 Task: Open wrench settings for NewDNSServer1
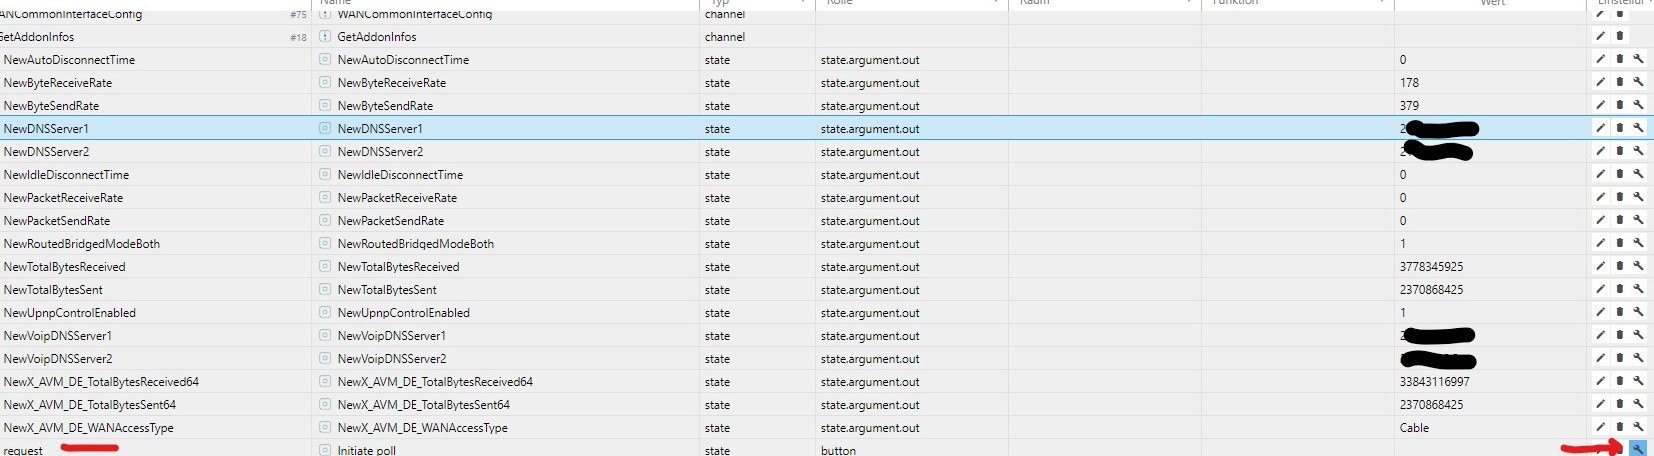pyautogui.click(x=1639, y=128)
